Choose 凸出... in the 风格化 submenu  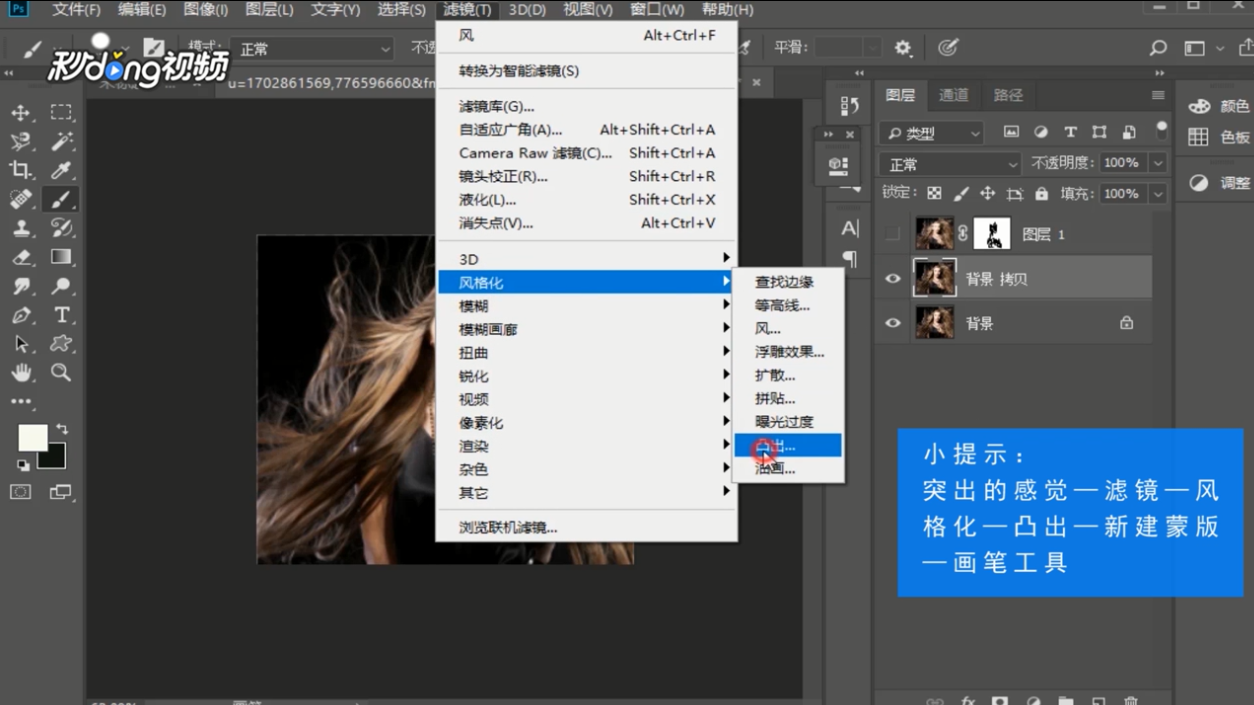tap(788, 445)
